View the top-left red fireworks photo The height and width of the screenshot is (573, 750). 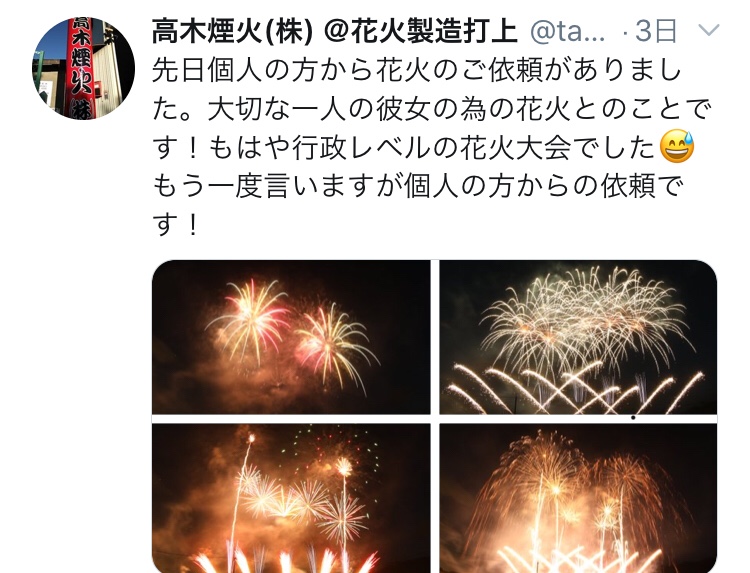point(291,337)
